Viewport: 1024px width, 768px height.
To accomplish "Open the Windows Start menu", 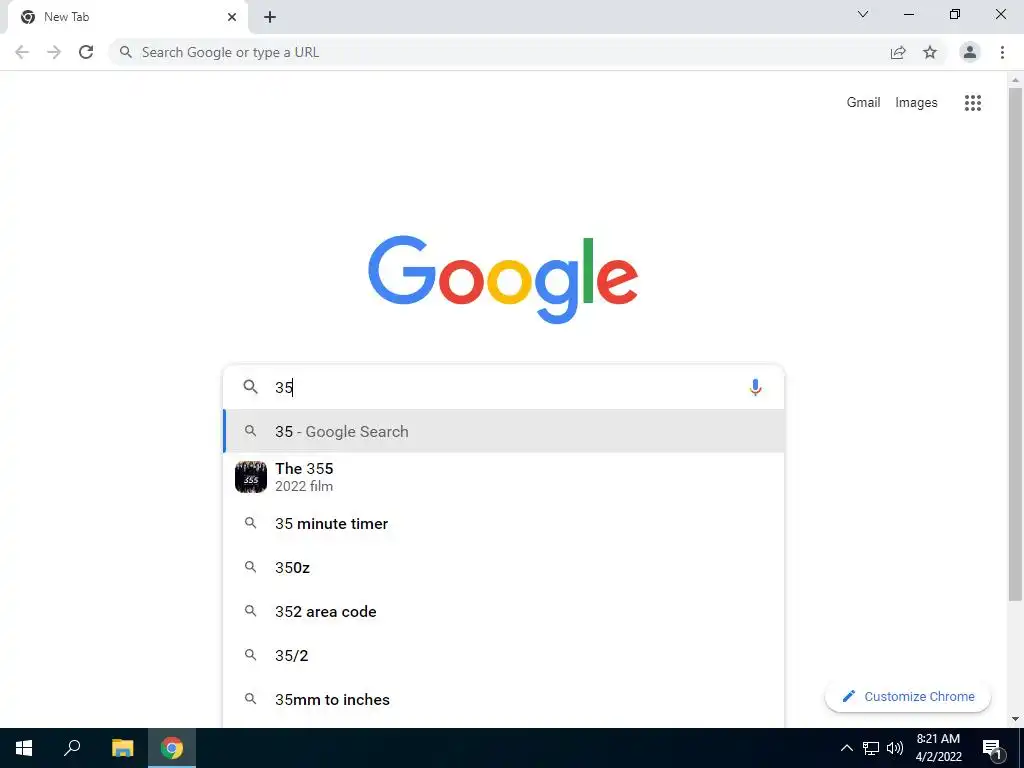I will point(24,748).
